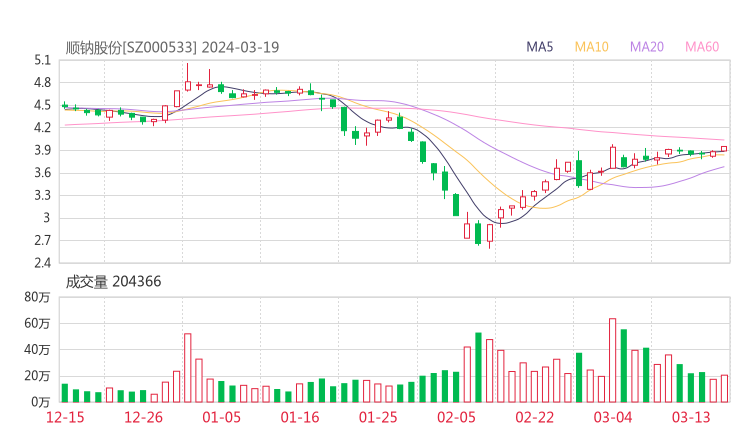Click the 03-13 date axis label

tap(691, 417)
